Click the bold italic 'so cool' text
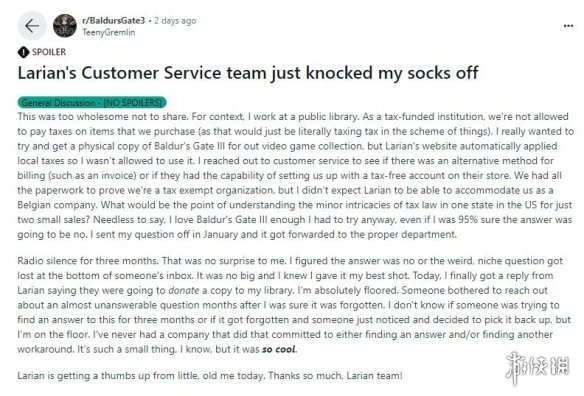This screenshot has height=396, width=584. 279,349
